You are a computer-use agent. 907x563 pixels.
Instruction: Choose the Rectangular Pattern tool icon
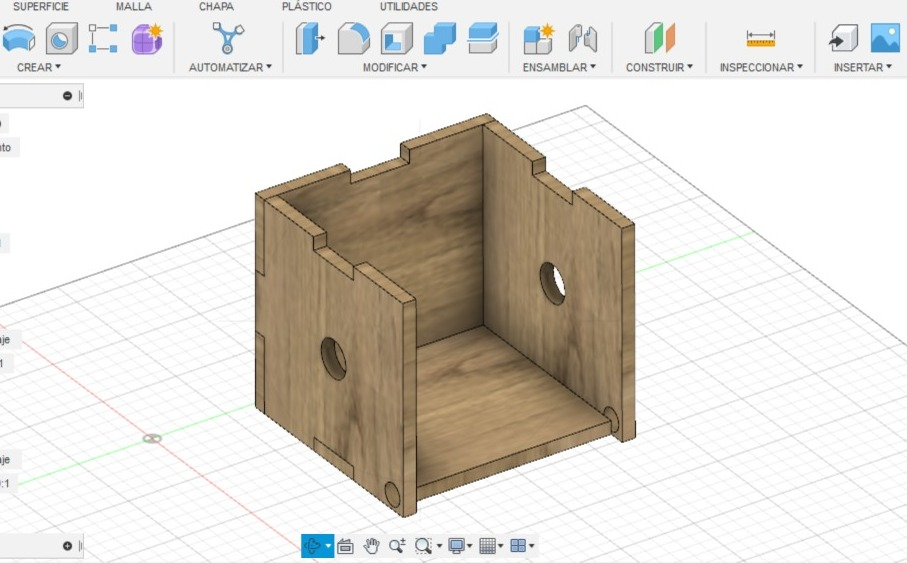[x=104, y=39]
